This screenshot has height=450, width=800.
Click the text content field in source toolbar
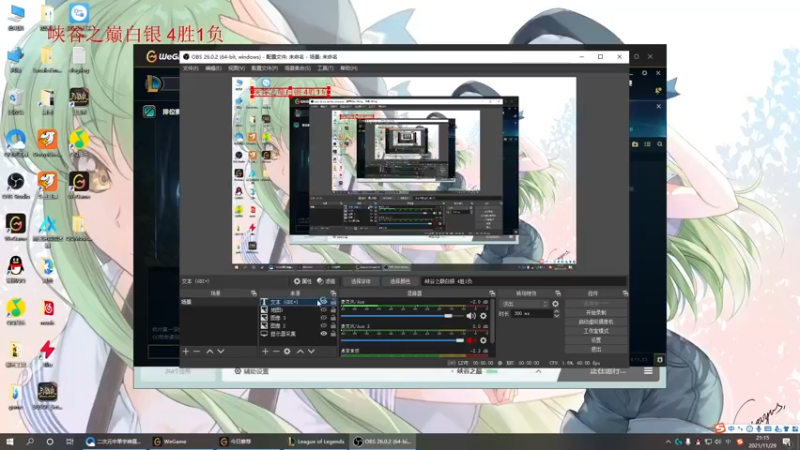523,281
